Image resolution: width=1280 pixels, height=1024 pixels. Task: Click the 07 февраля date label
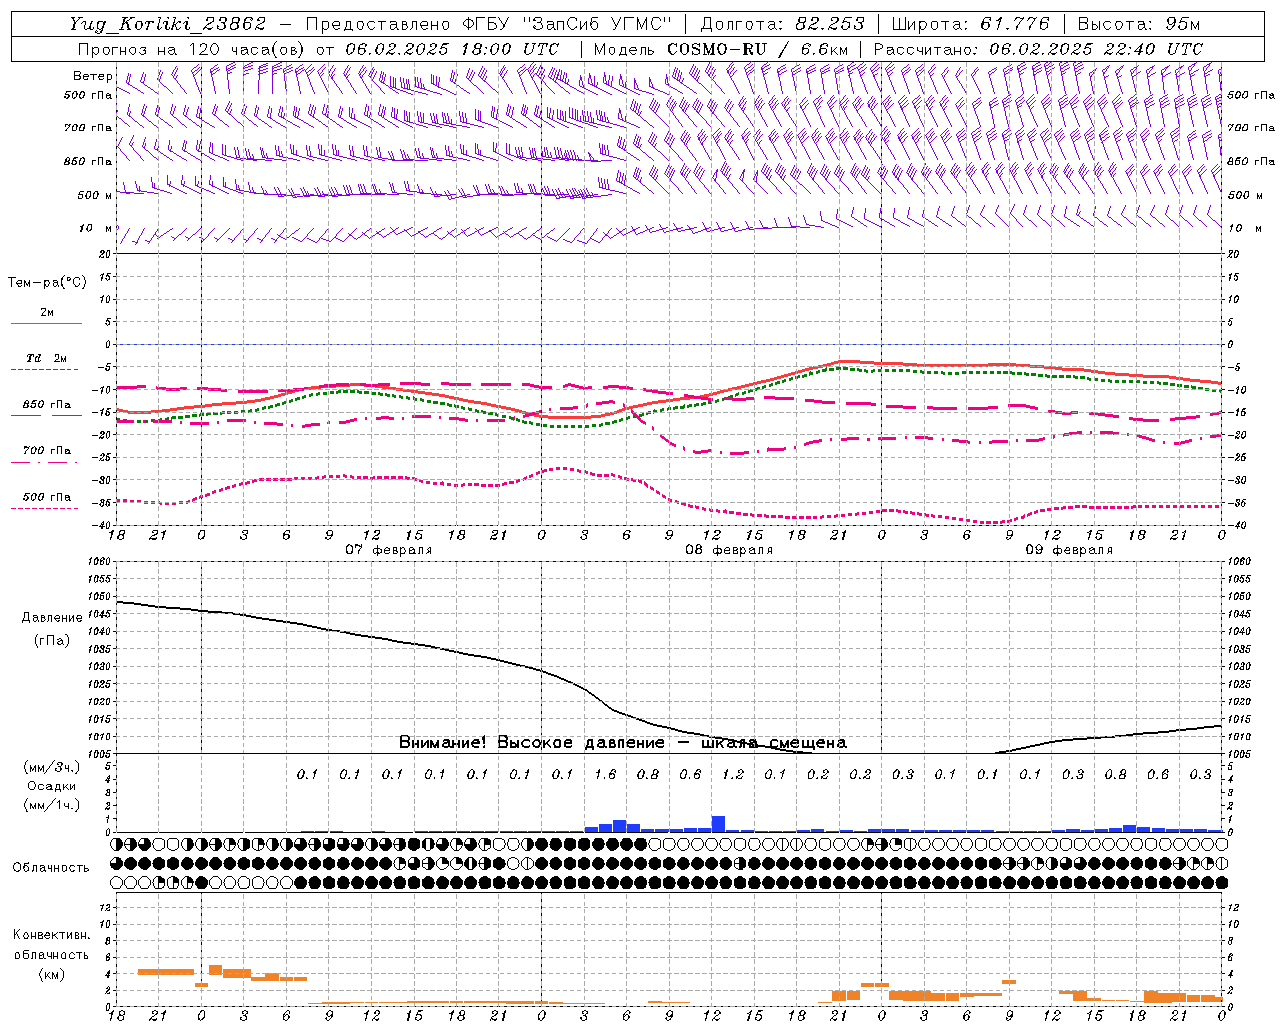click(x=389, y=550)
